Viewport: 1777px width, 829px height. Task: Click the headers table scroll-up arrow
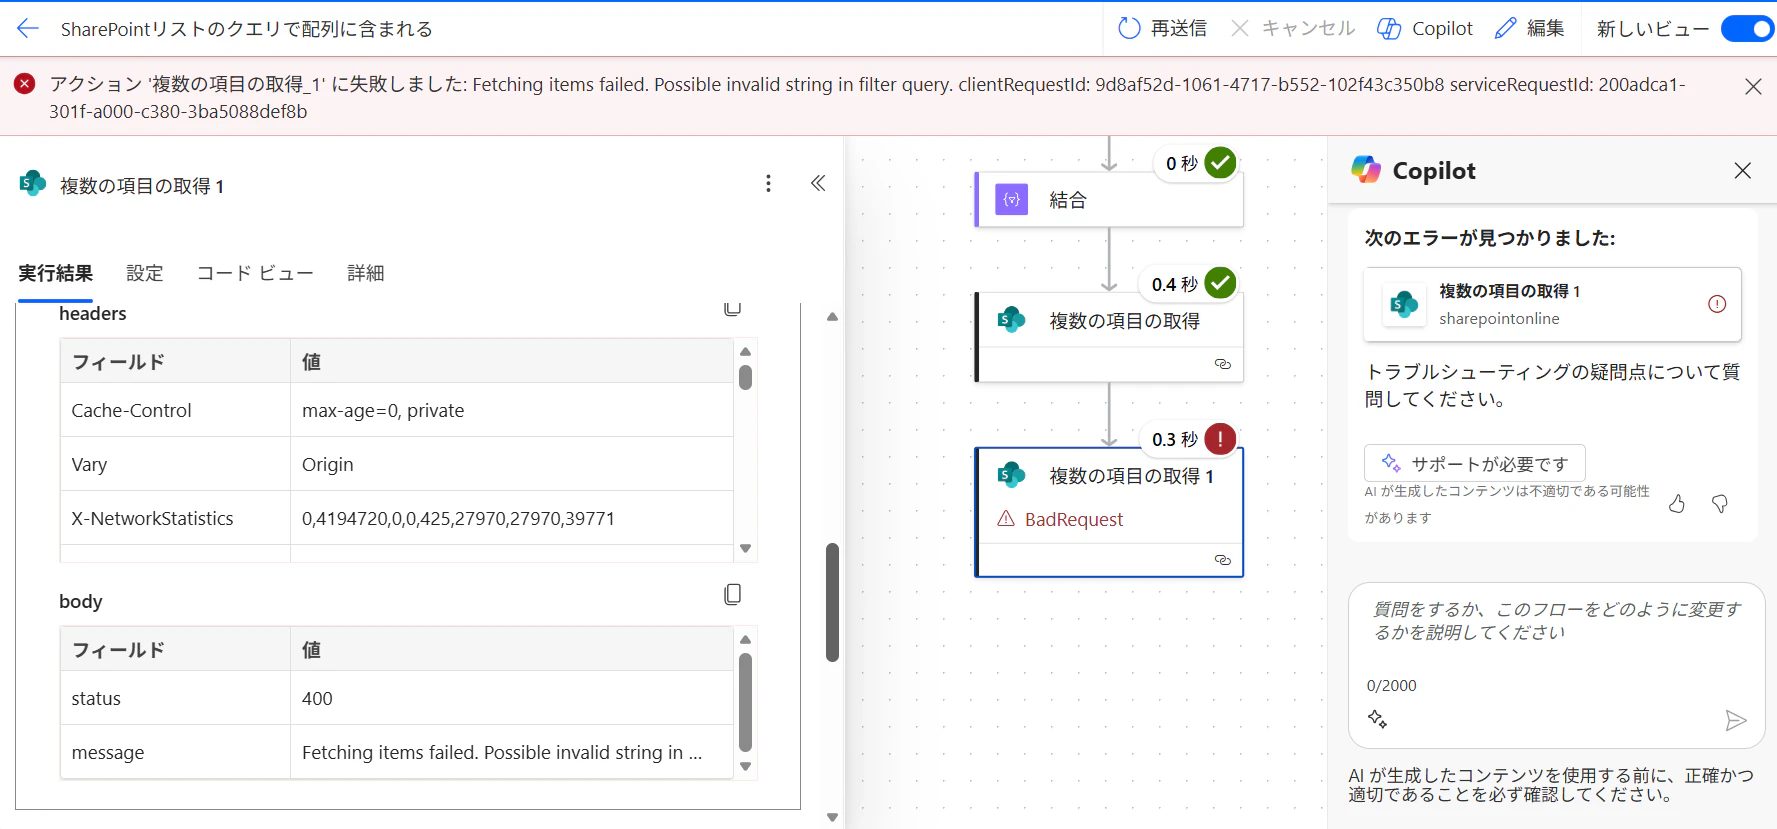click(745, 351)
